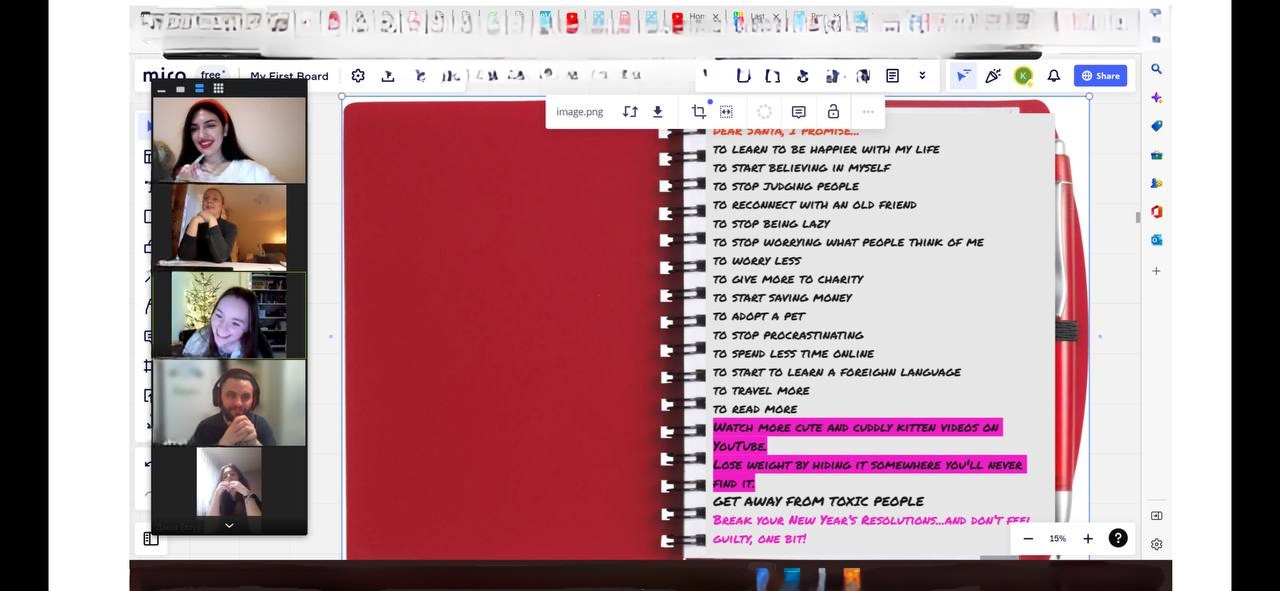Open more options ellipsis for image
The height and width of the screenshot is (591, 1280).
click(868, 112)
